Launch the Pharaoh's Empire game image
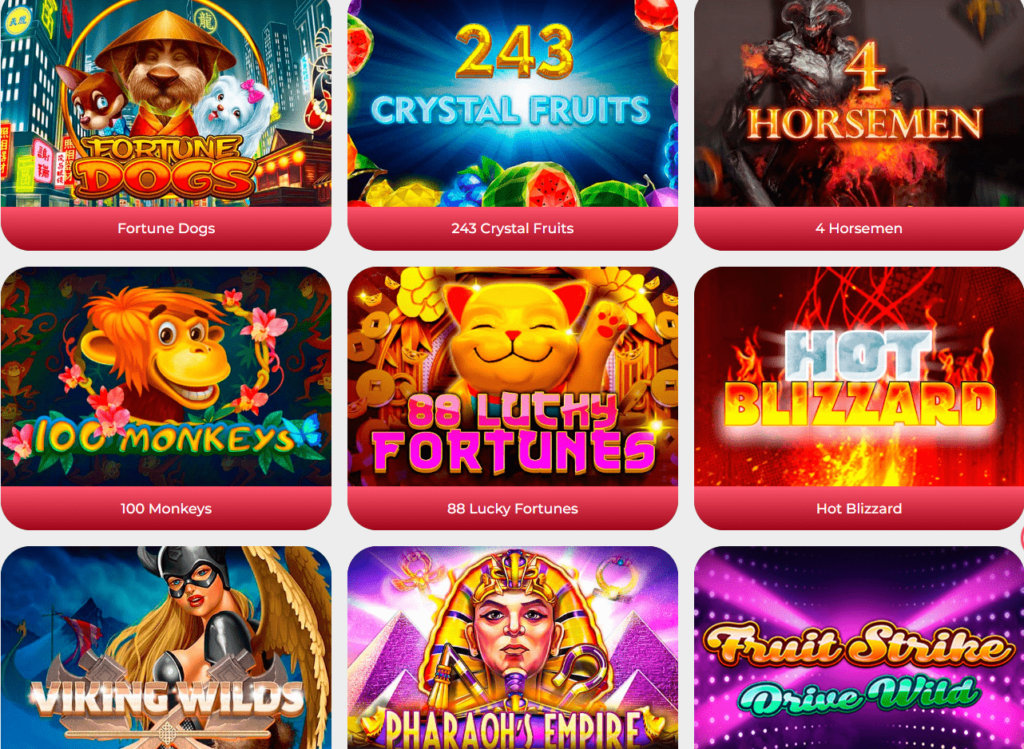 [x=513, y=648]
